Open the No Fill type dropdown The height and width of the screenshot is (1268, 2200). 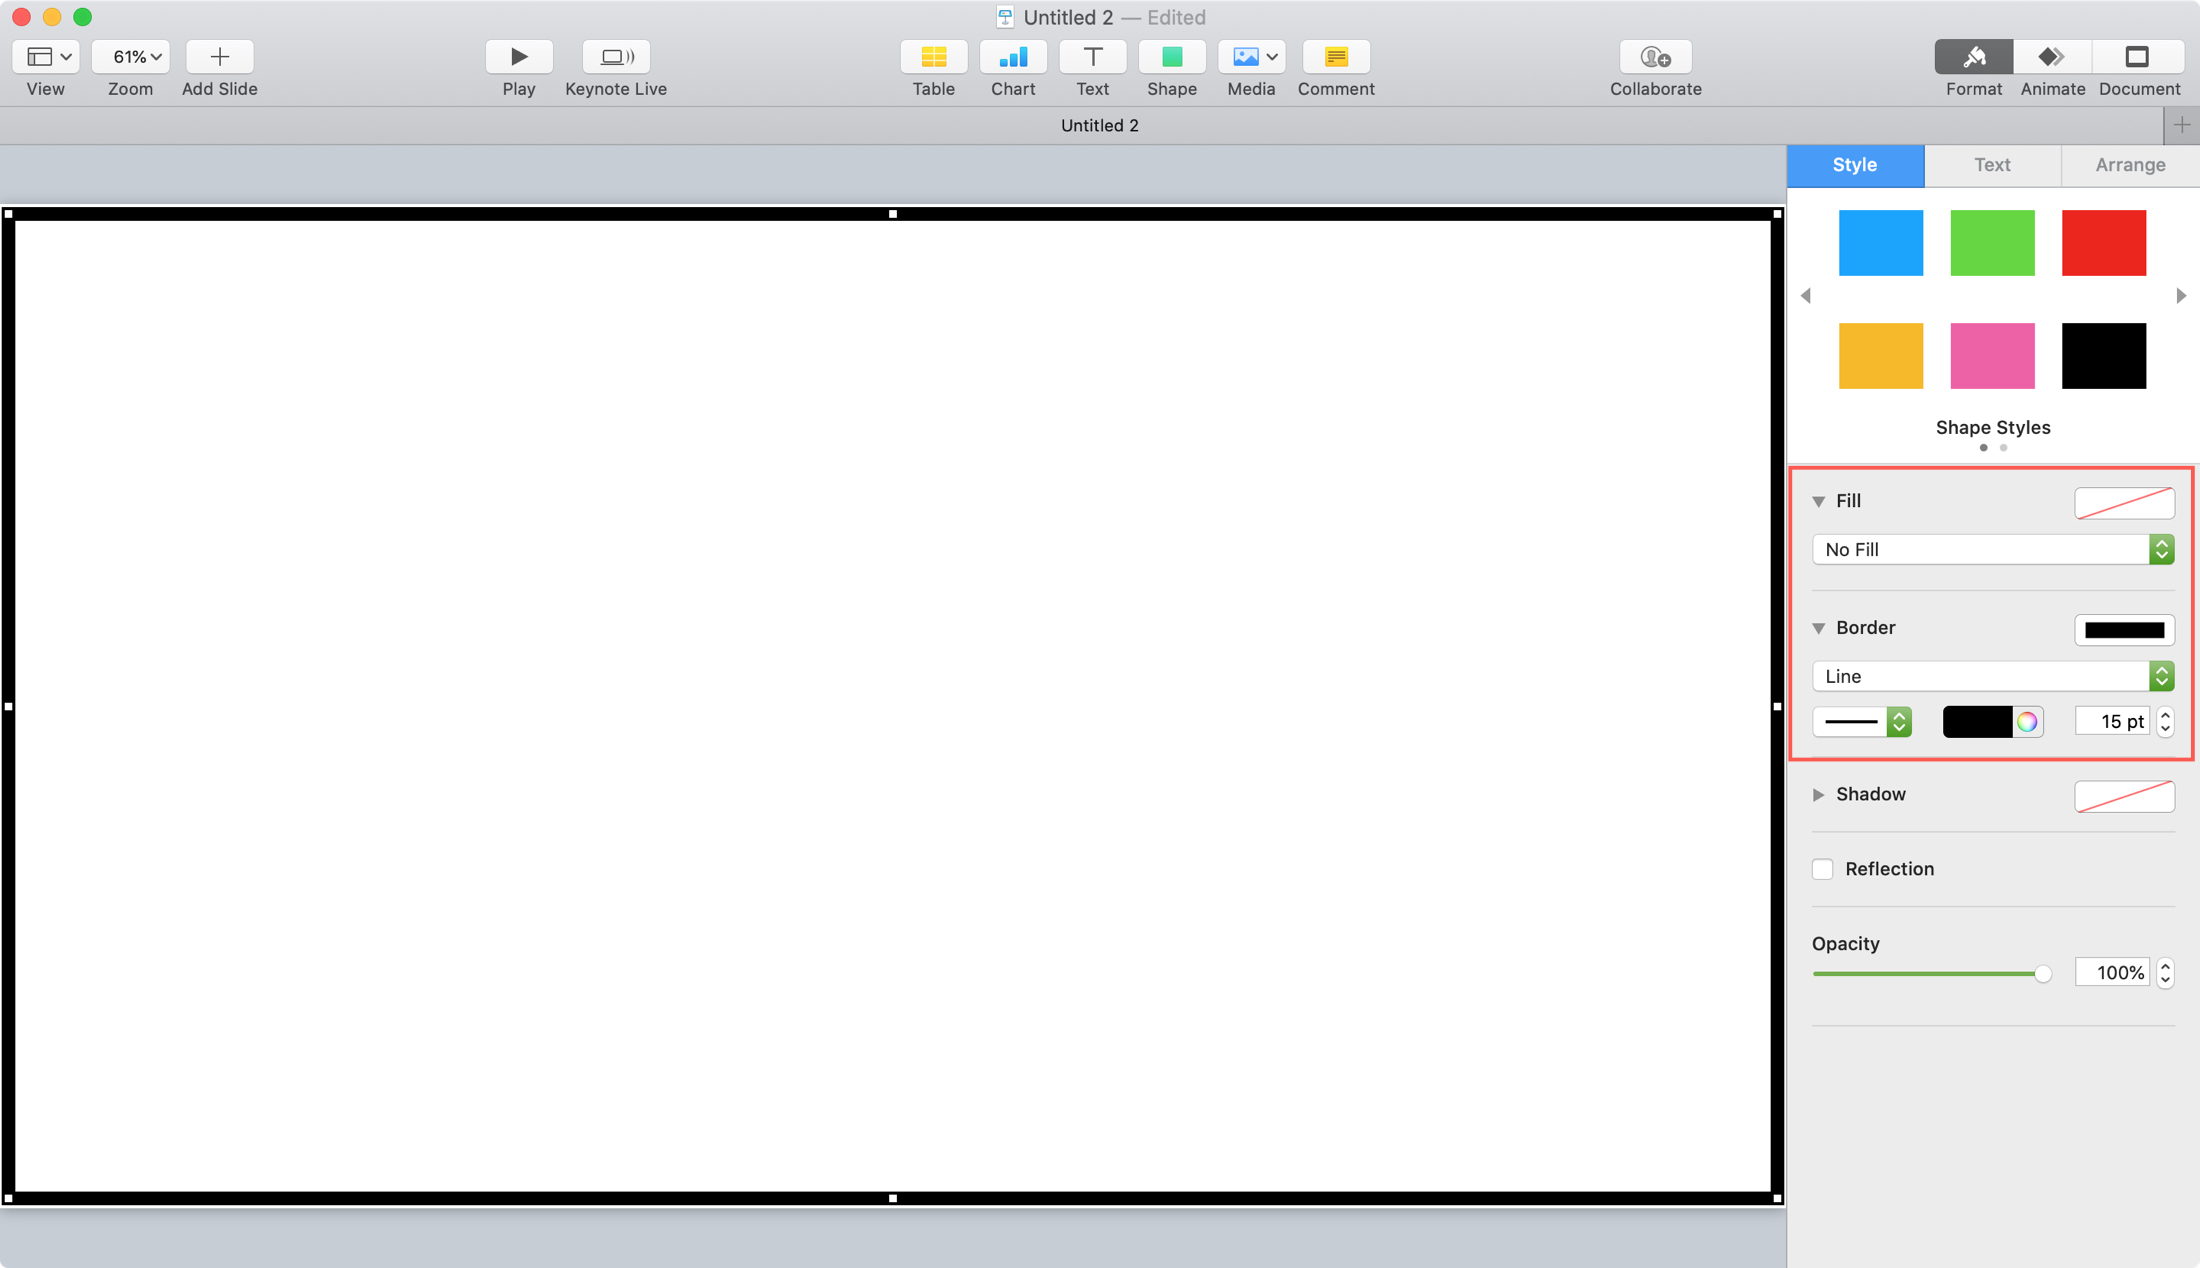(1993, 549)
